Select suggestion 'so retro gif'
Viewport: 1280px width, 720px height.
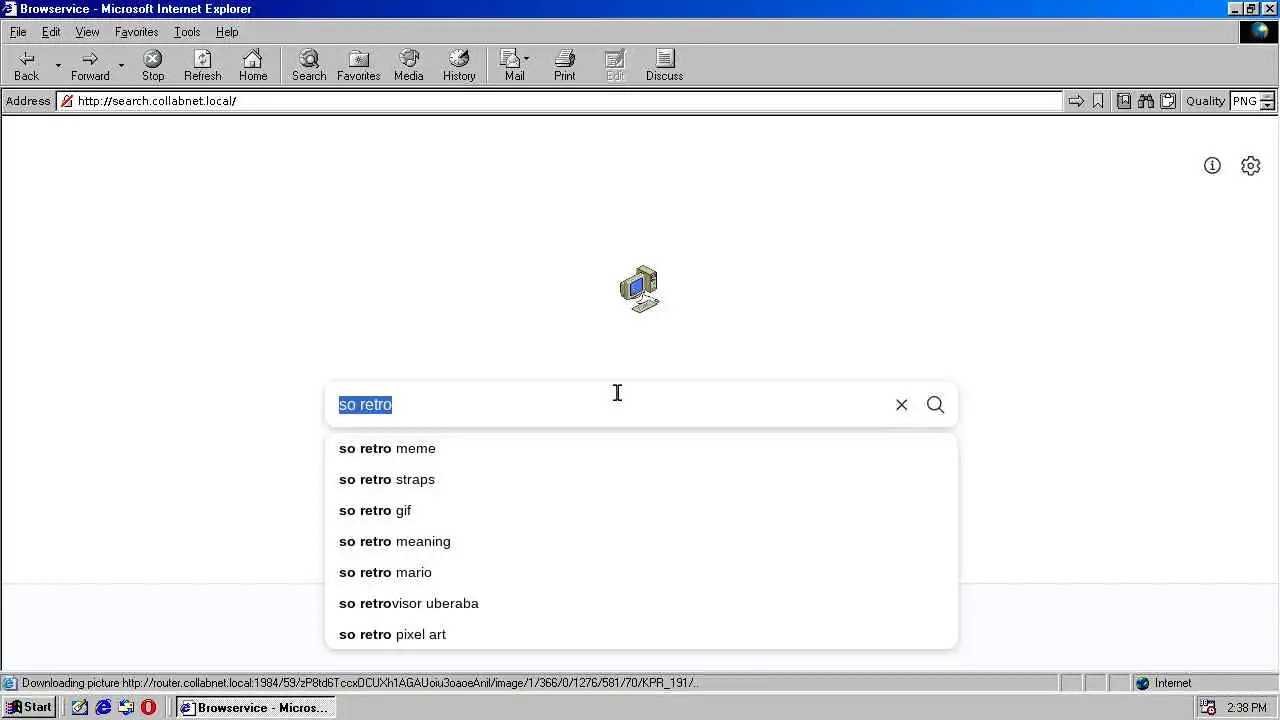pyautogui.click(x=641, y=511)
